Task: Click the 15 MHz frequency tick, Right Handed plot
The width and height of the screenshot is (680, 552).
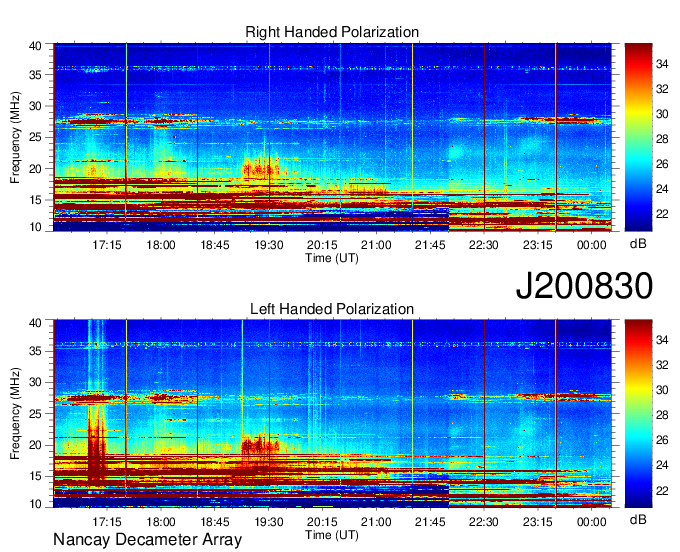Action: 36,200
